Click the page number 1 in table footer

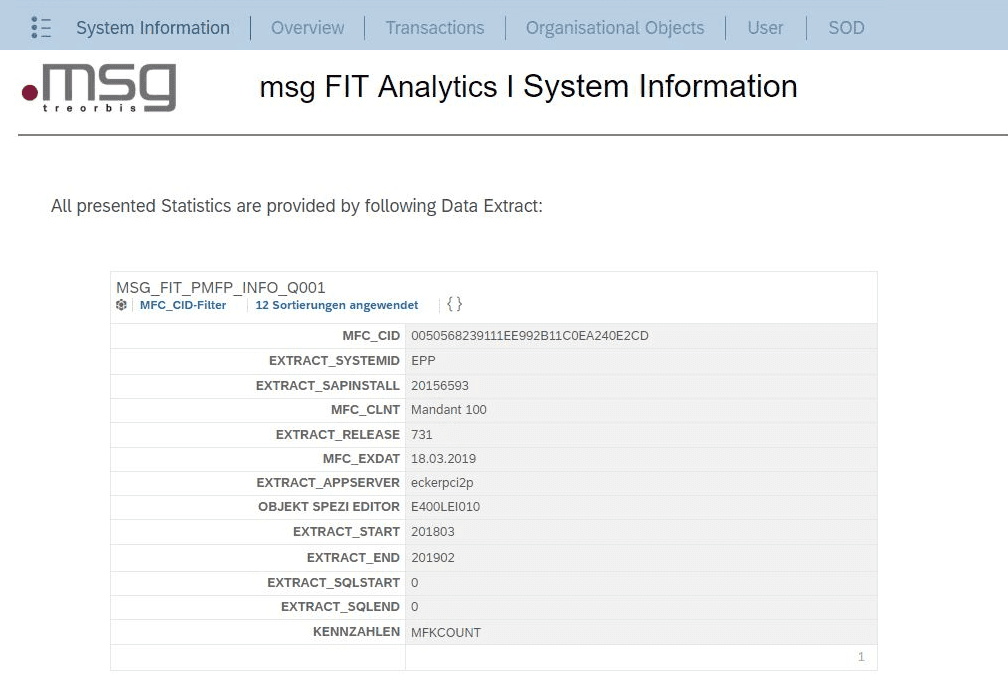(861, 657)
